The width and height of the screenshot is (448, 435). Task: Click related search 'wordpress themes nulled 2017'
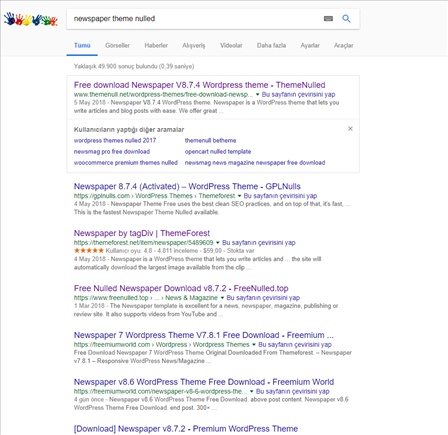pyautogui.click(x=115, y=140)
